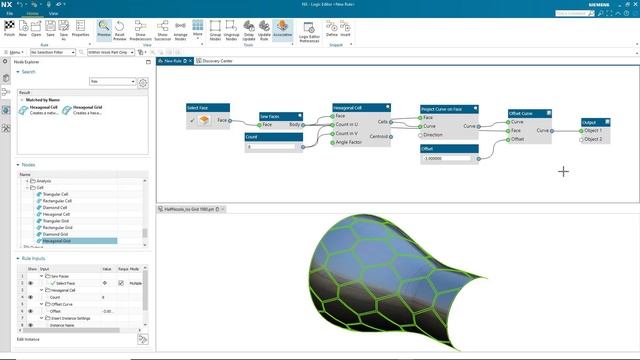Collapse the Search section in Node Explorer

(x=18, y=72)
